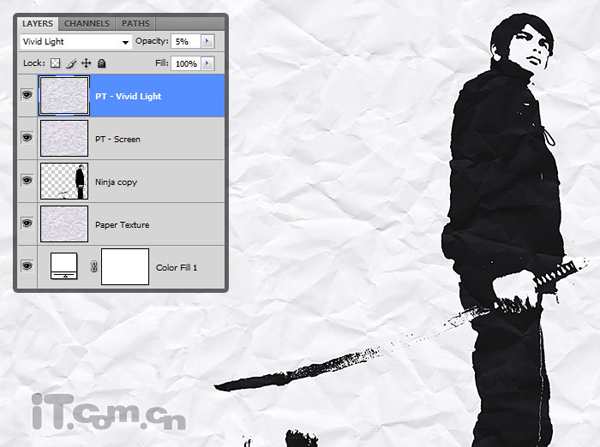Hide the PT - Vivid Light layer
The image size is (600, 447).
27,95
